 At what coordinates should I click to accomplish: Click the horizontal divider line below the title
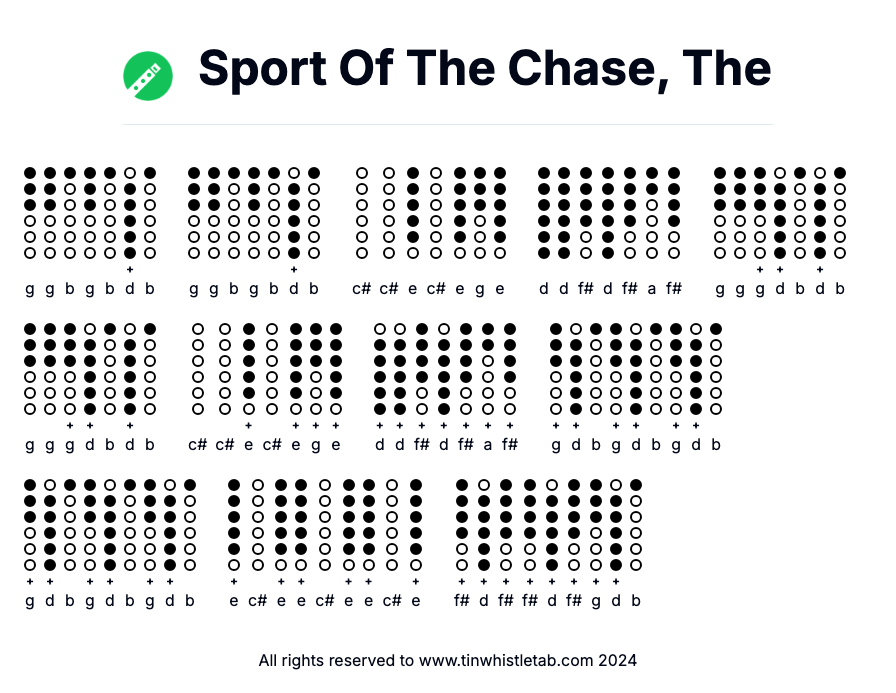(448, 125)
